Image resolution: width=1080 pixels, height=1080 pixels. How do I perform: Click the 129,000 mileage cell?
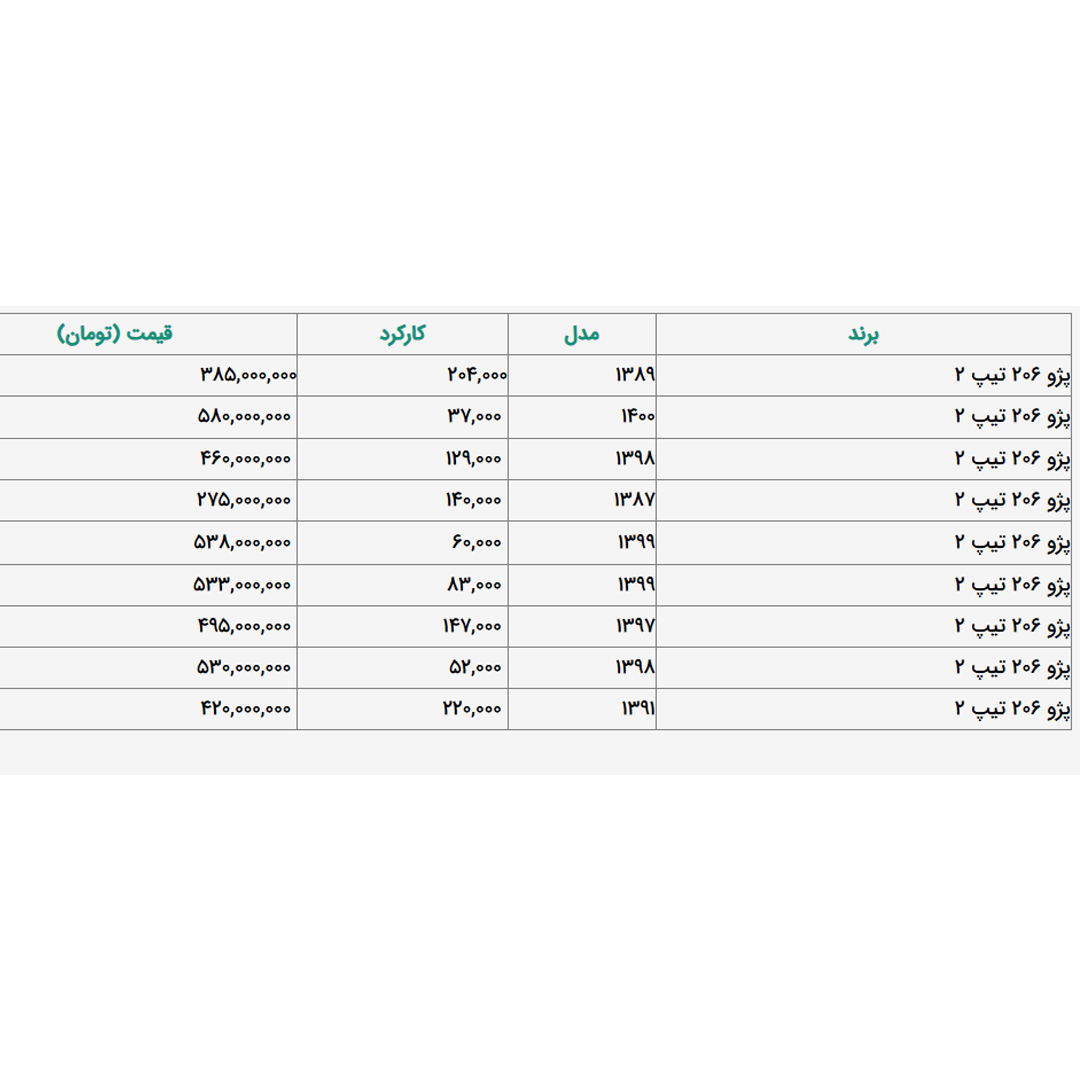(473, 459)
